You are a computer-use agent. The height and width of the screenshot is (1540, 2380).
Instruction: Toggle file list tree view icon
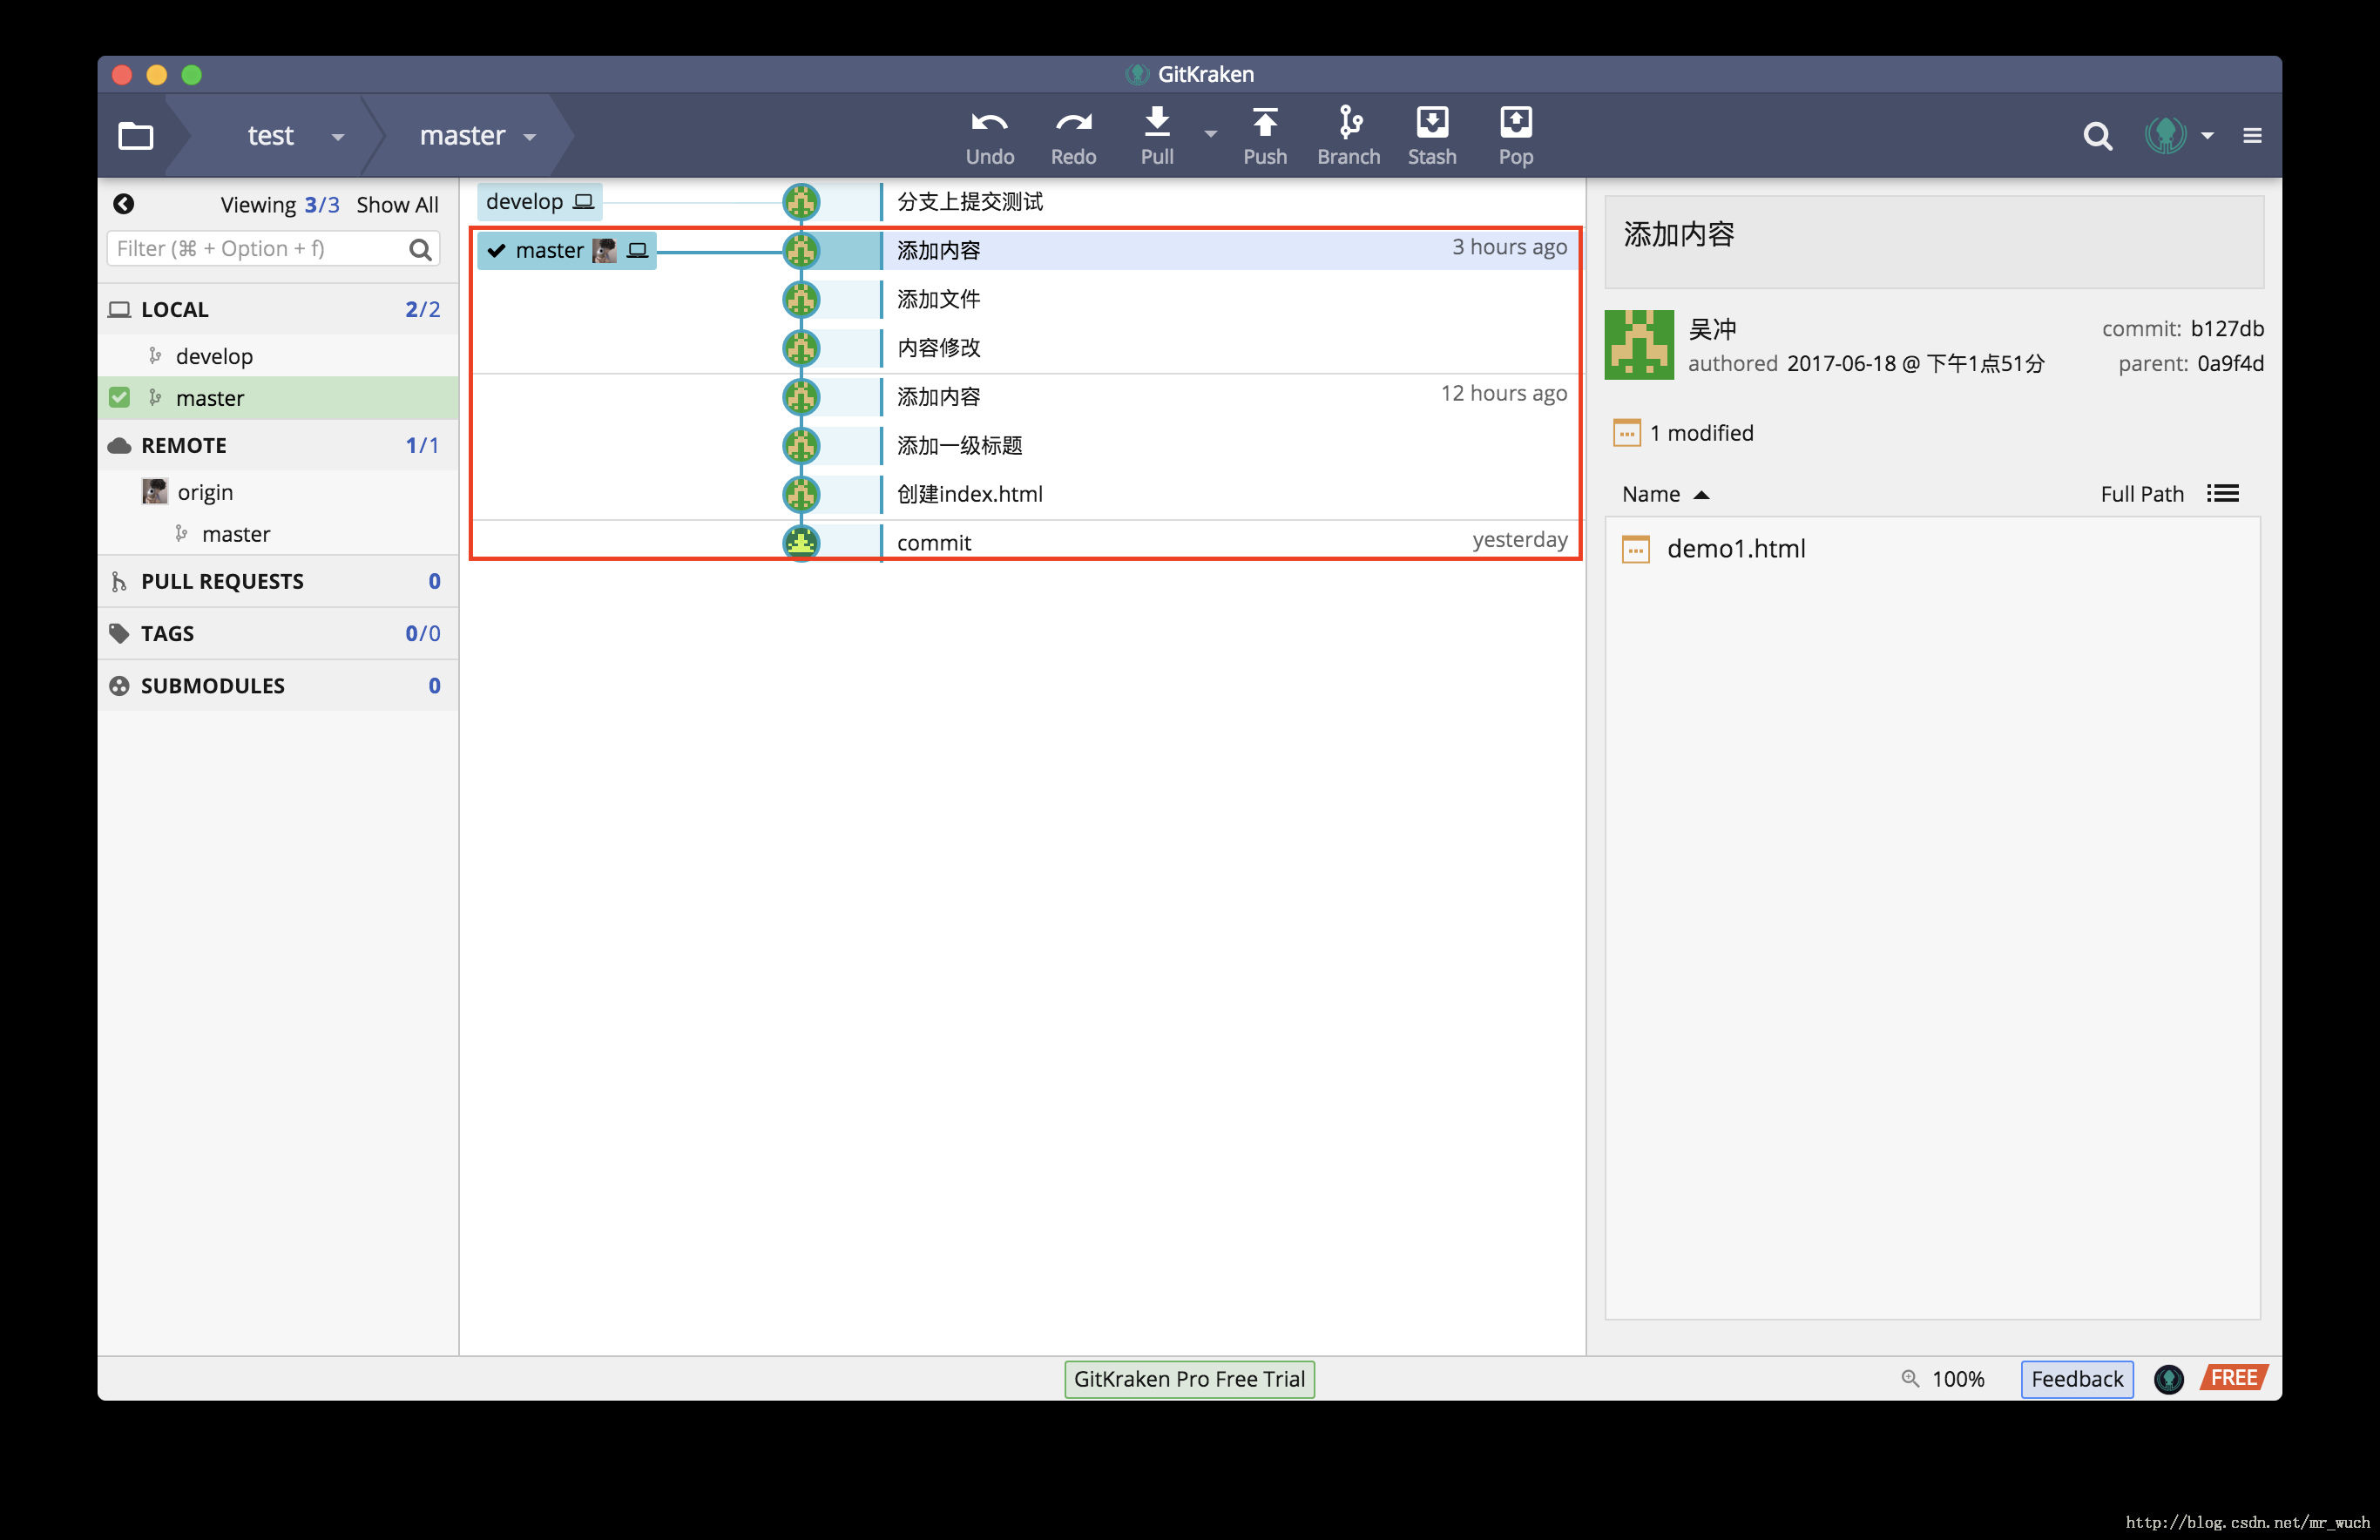2223,494
